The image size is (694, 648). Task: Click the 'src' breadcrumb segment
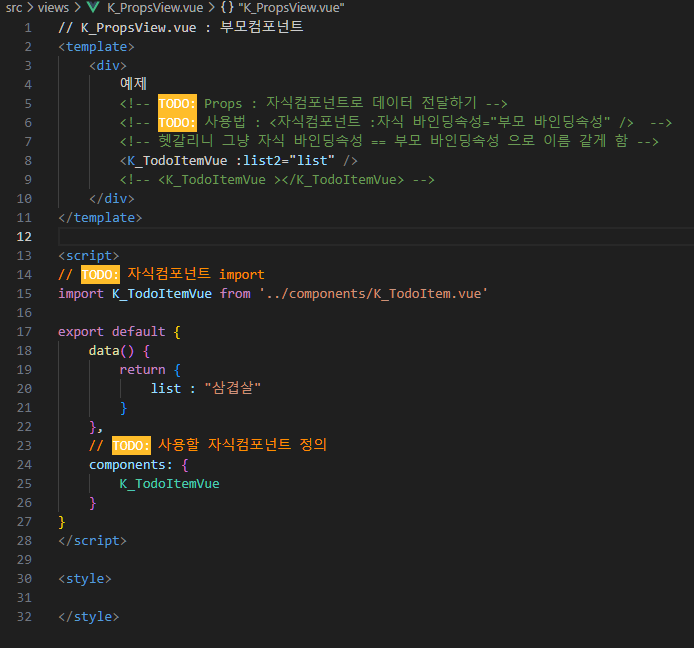(14, 8)
